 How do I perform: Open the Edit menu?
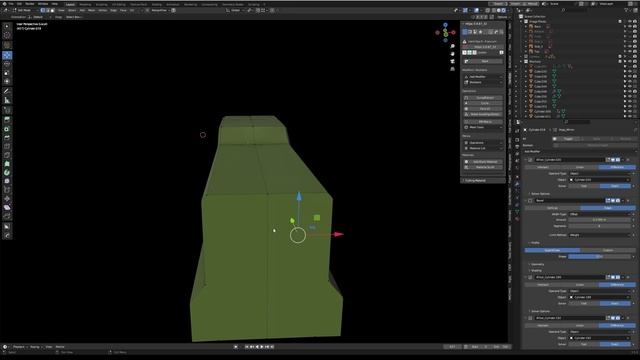pos(20,4)
